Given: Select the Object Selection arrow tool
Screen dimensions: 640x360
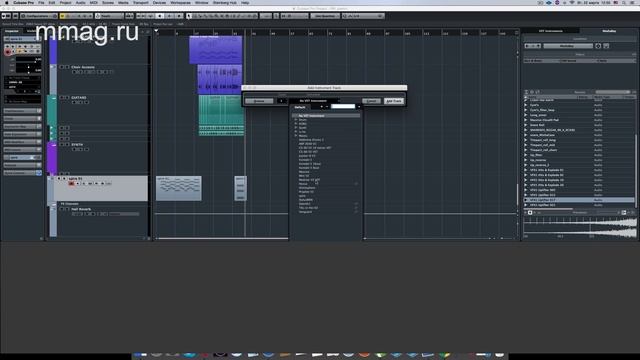Looking at the screenshot, I should click(x=189, y=16).
